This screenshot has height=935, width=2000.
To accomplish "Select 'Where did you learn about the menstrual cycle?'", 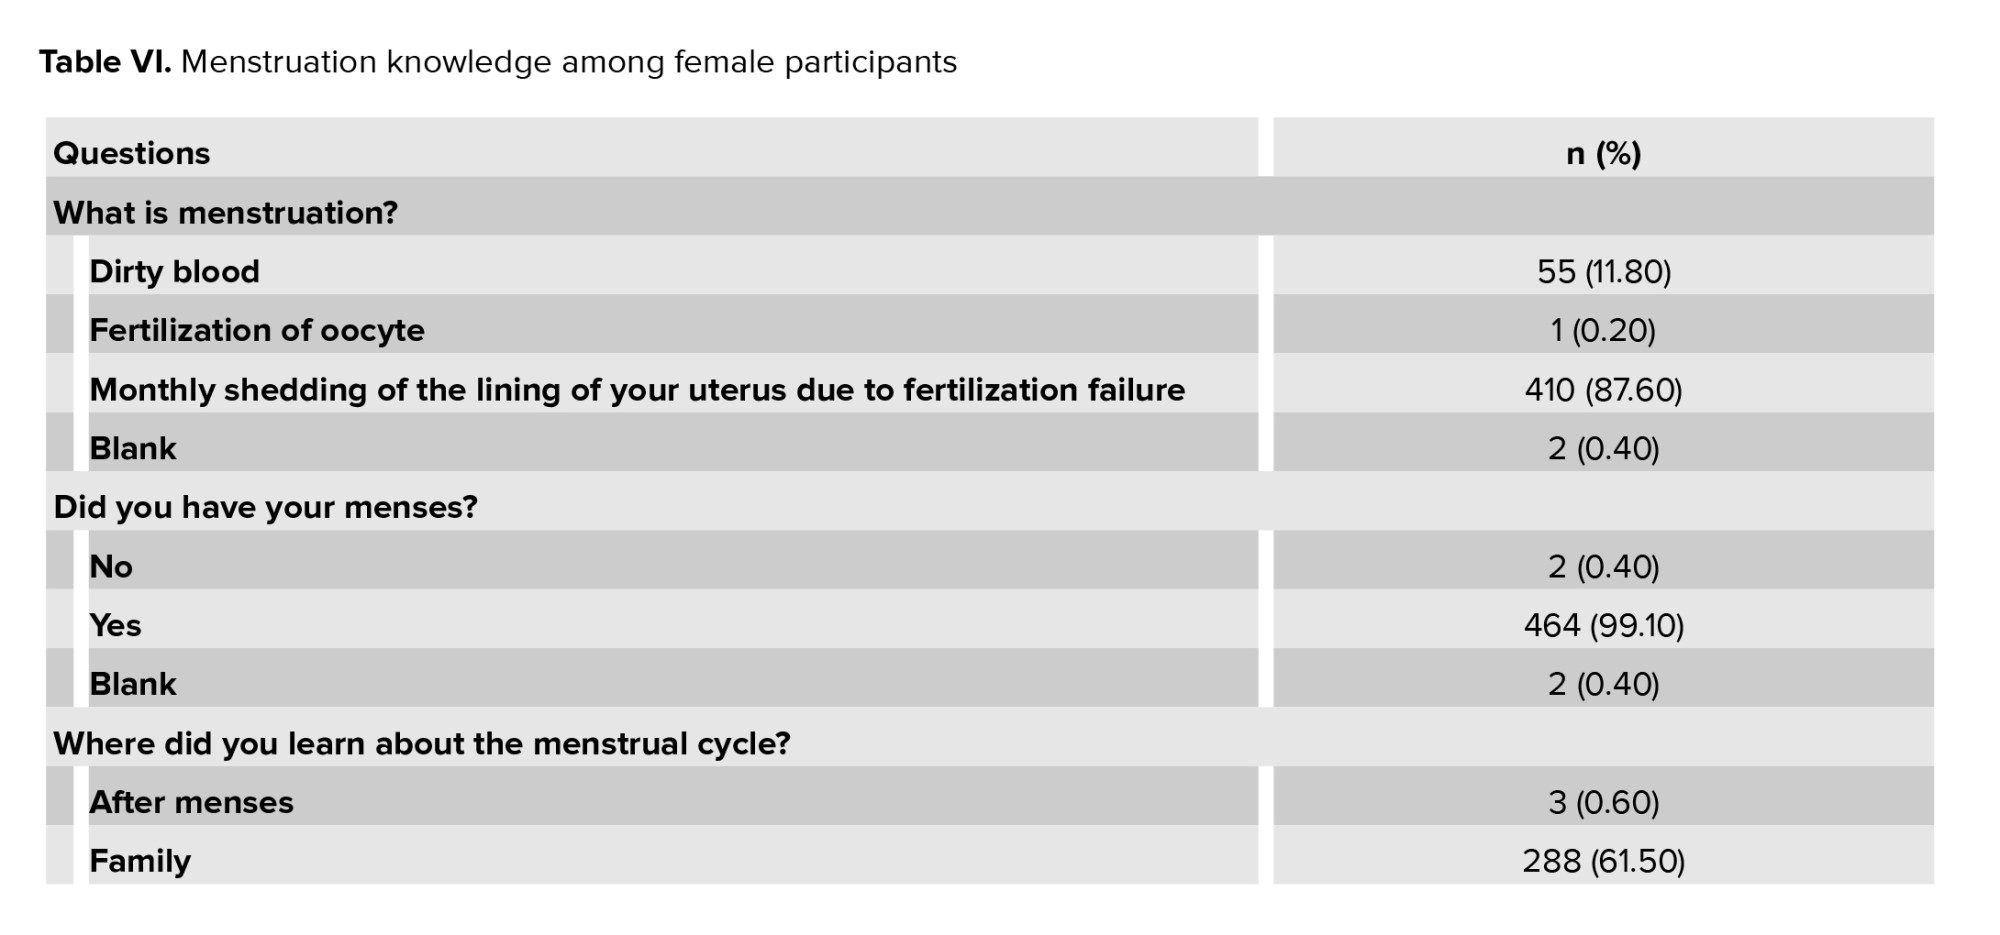I will [x=422, y=743].
